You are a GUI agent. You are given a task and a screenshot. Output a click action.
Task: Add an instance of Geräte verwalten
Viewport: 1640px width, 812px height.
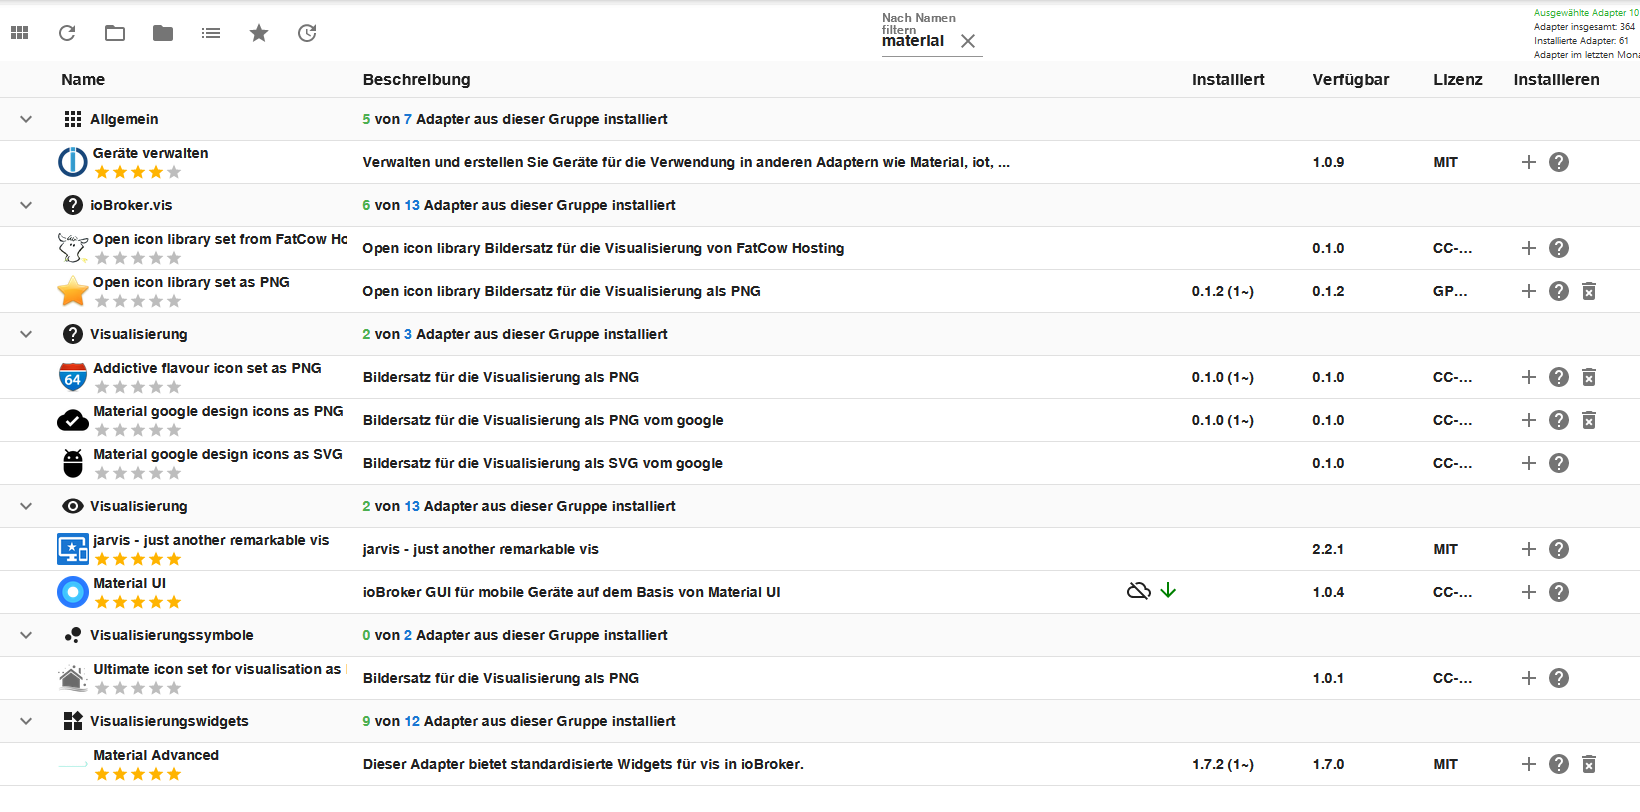(1529, 162)
